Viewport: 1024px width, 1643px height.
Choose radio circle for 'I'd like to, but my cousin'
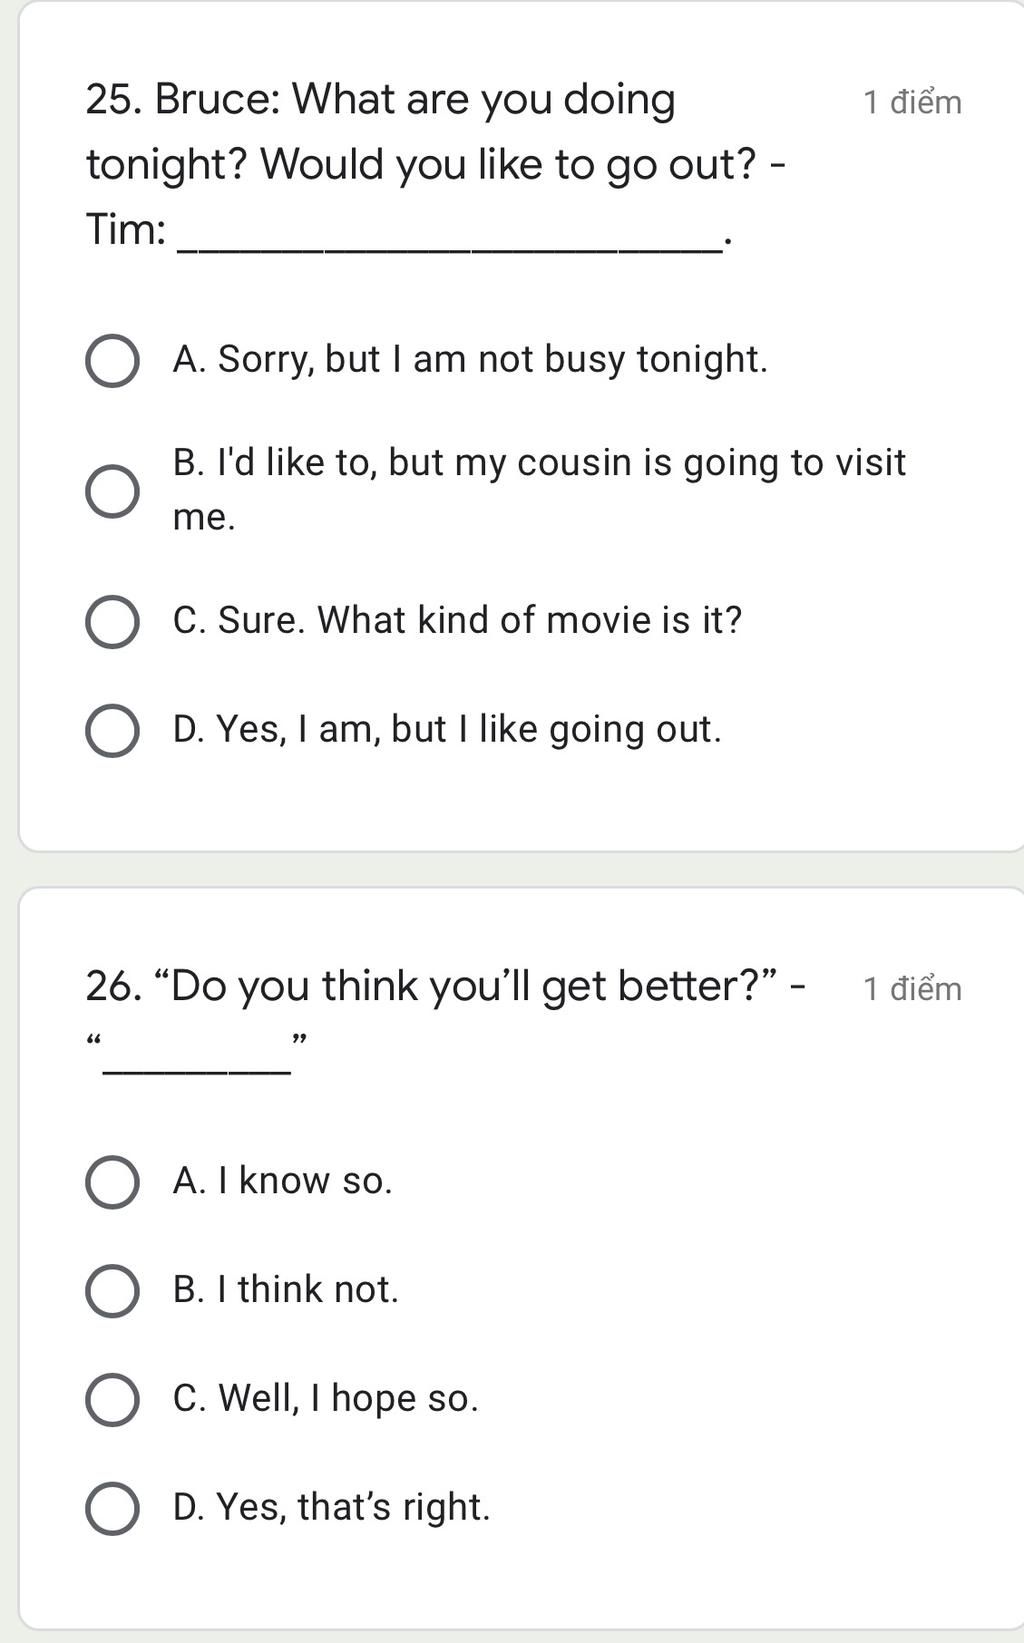click(x=112, y=491)
